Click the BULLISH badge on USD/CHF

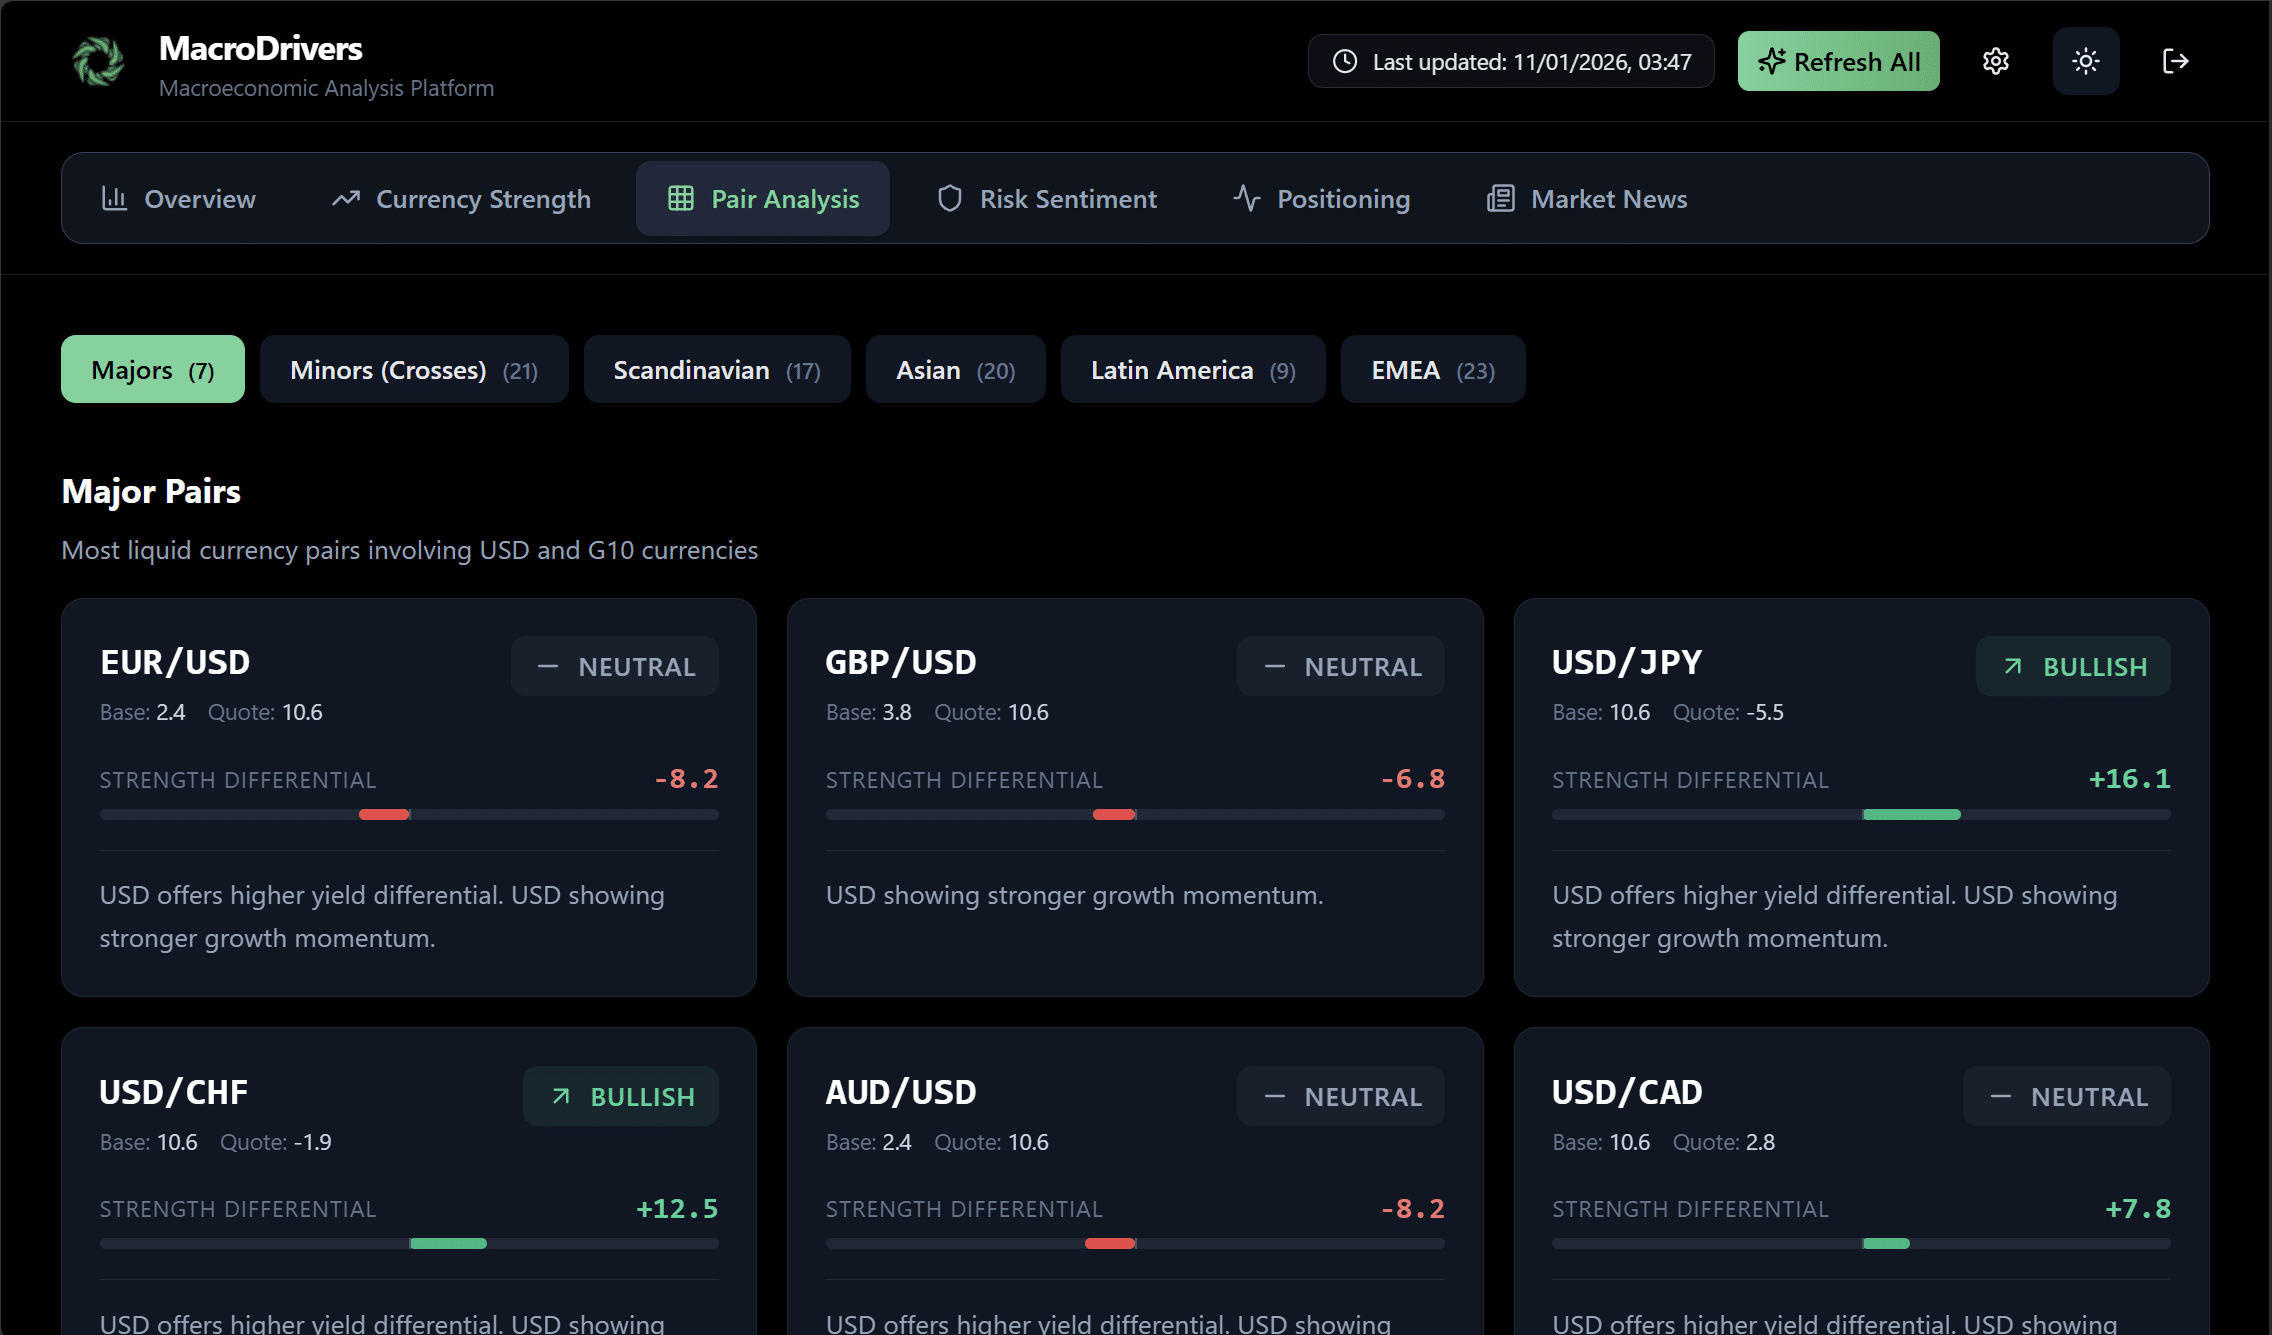[621, 1097]
